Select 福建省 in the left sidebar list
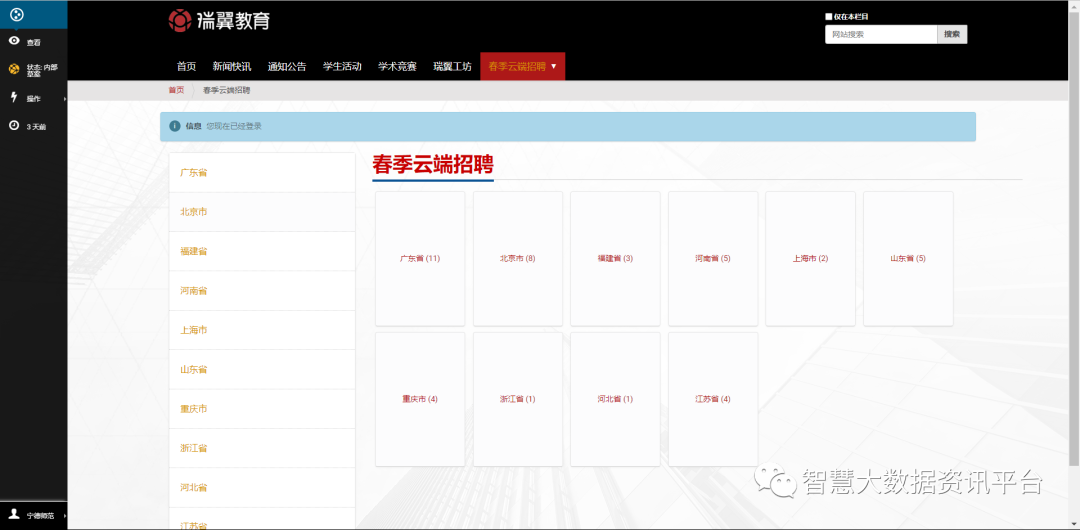1080x530 pixels. tap(262, 251)
